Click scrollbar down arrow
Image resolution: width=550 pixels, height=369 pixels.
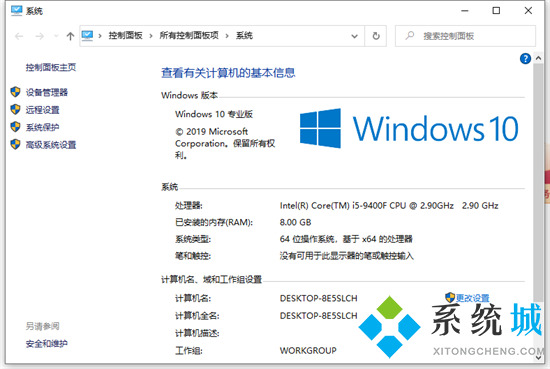pos(538,358)
